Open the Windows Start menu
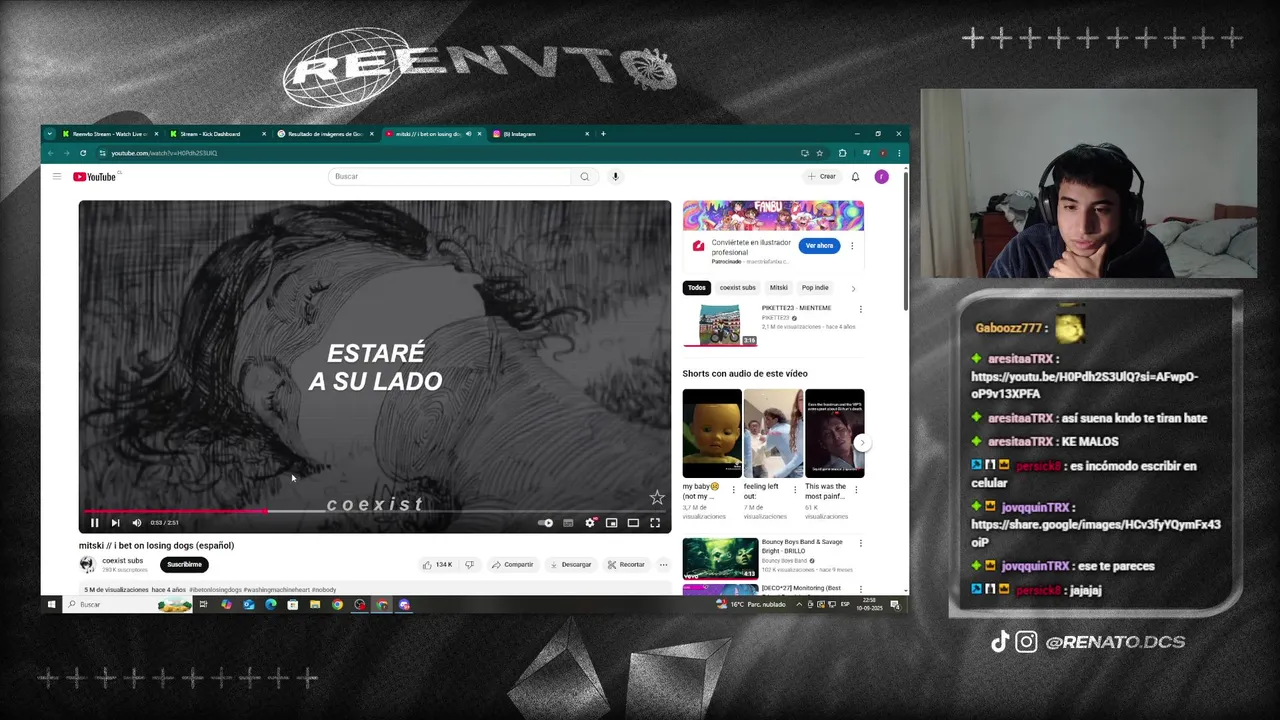 point(51,604)
